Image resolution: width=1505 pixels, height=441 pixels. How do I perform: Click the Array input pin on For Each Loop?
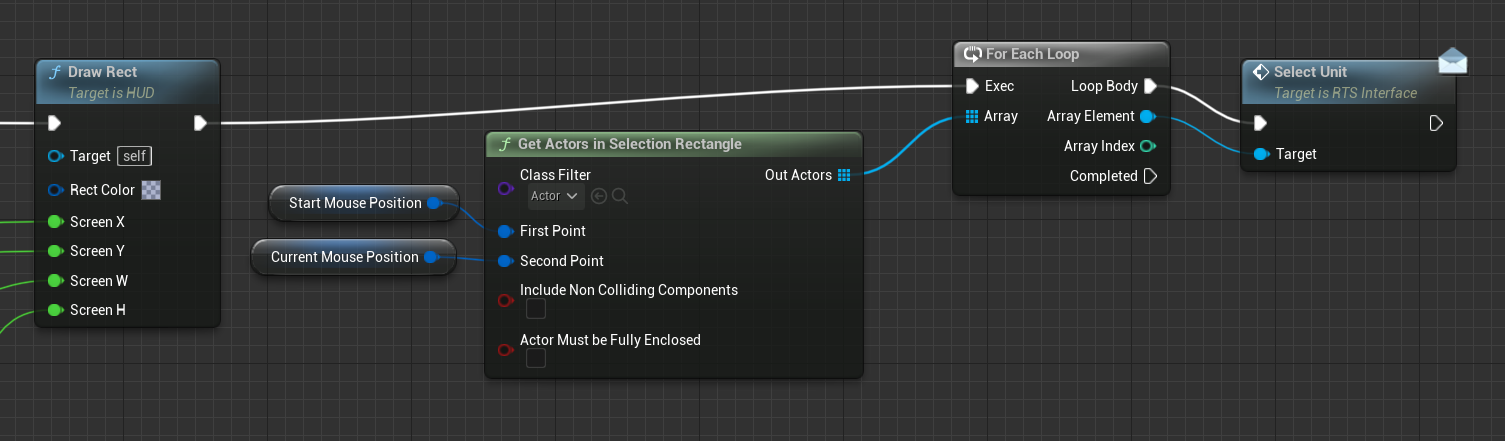(x=972, y=116)
